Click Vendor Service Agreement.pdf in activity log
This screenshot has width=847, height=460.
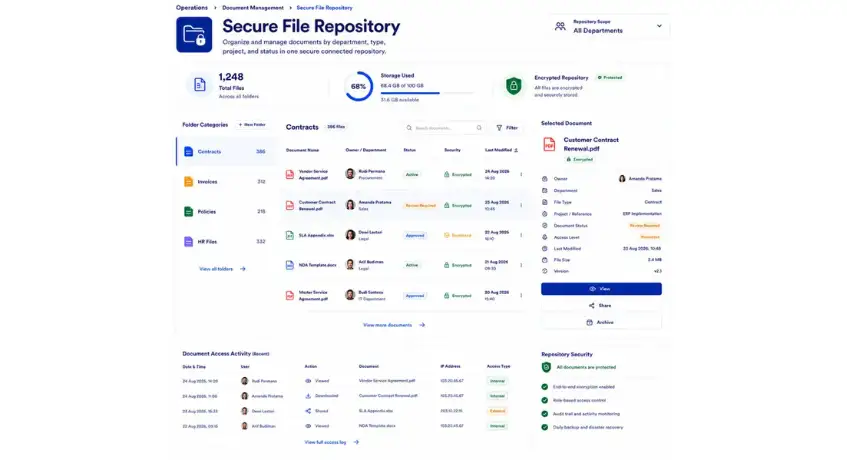[x=387, y=381]
